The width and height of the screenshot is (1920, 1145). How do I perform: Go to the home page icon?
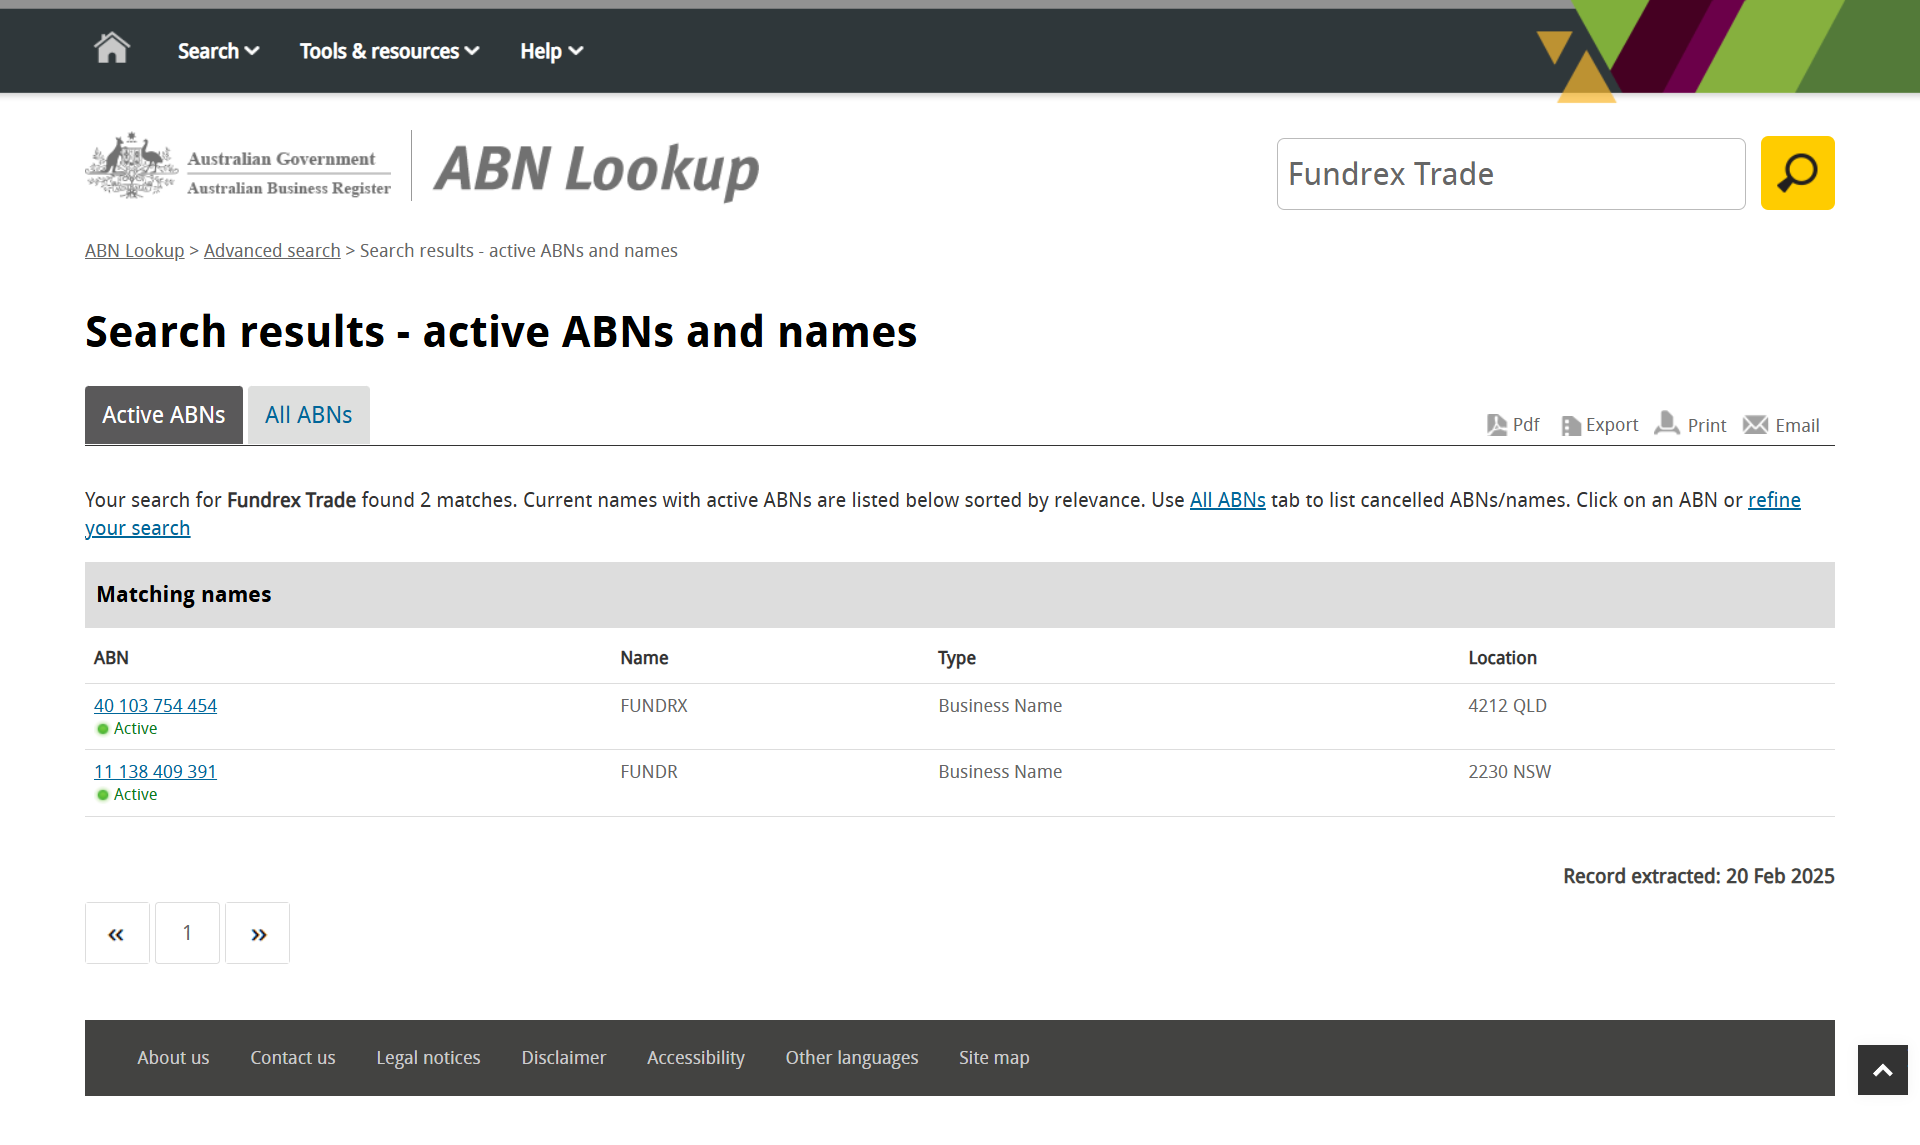112,48
